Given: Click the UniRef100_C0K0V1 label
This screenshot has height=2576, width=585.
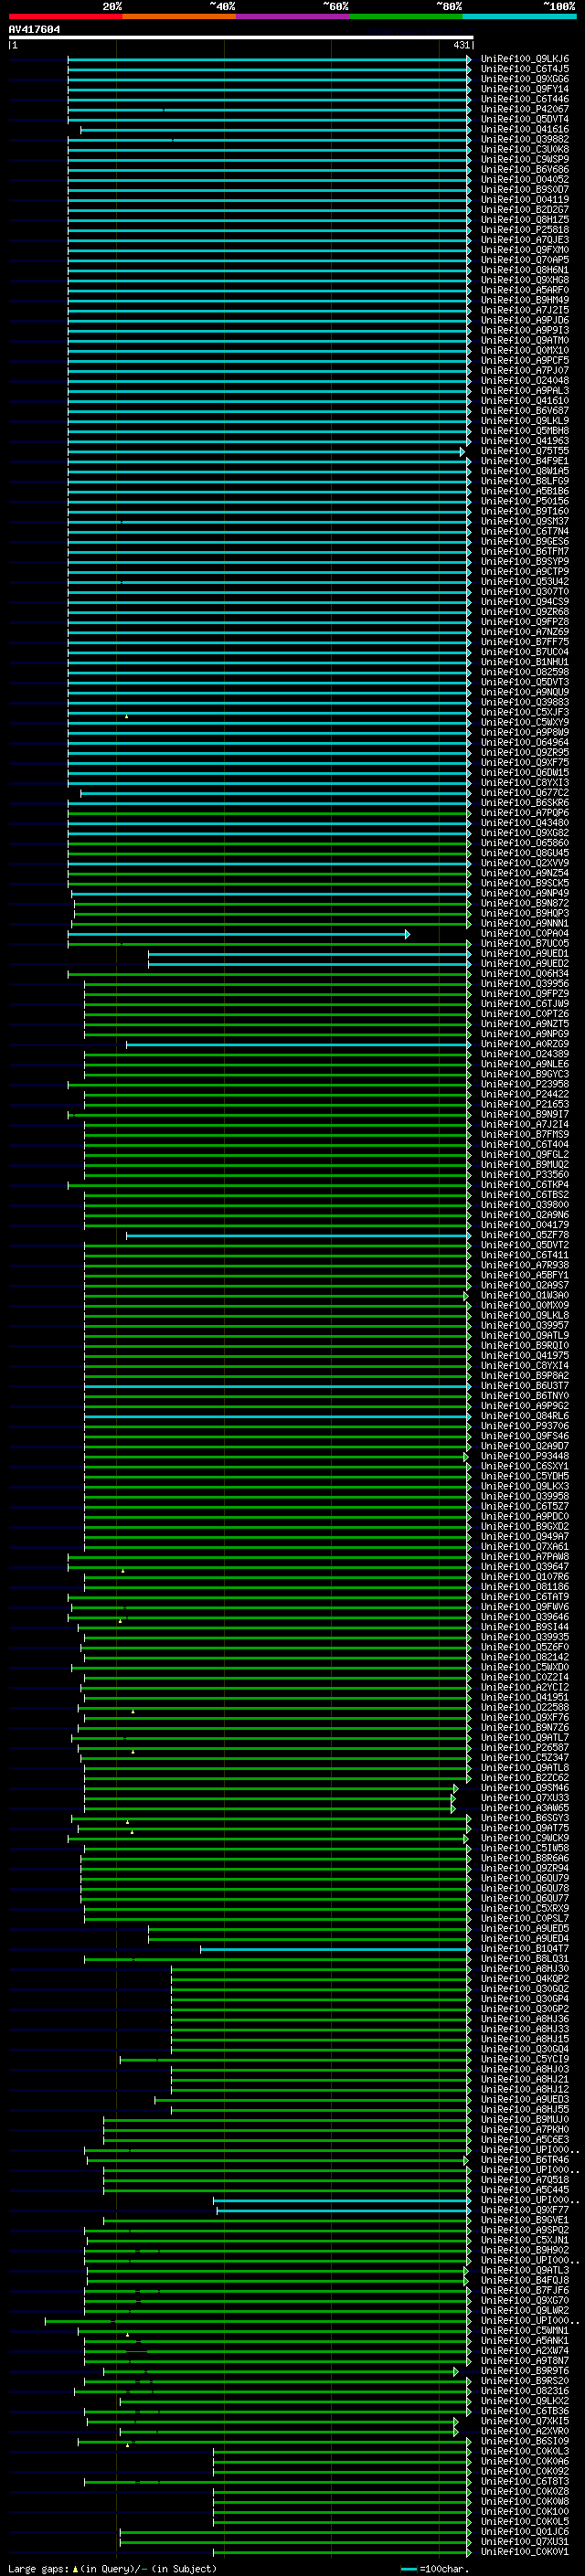Looking at the screenshot, I should [525, 2551].
